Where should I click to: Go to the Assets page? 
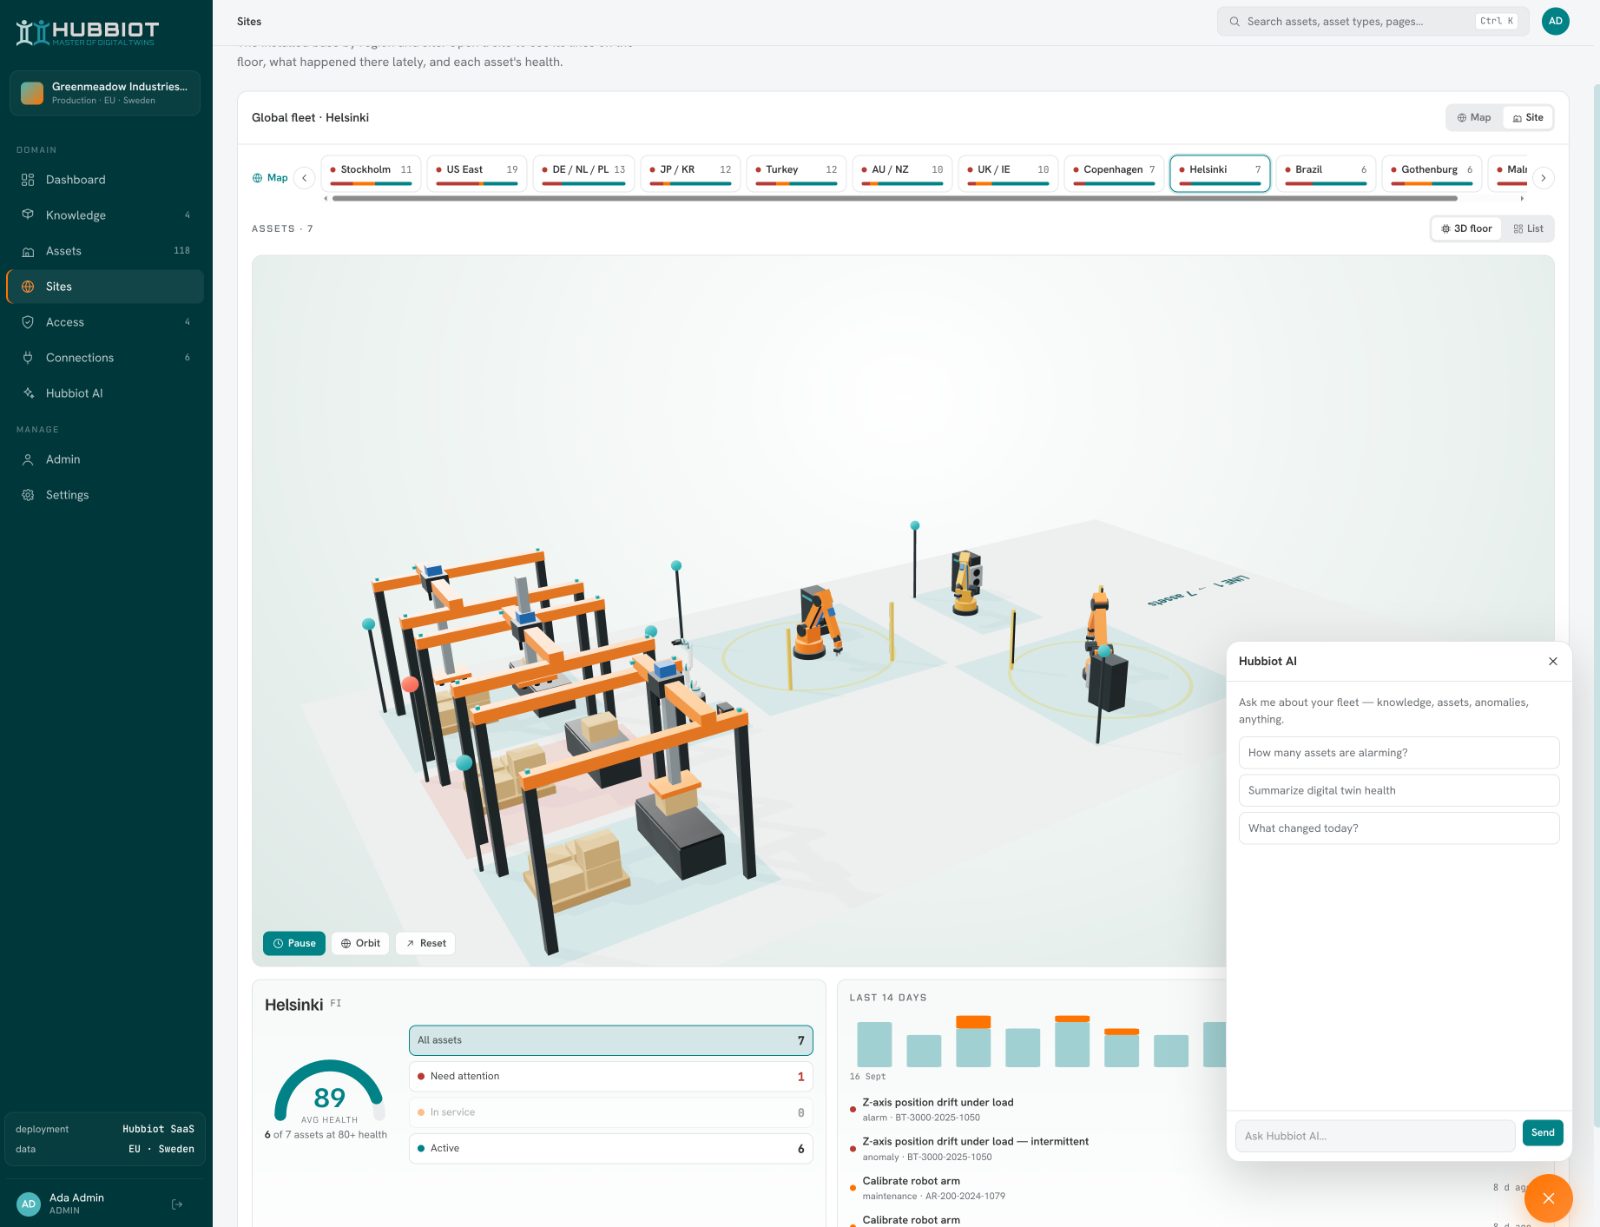point(105,251)
